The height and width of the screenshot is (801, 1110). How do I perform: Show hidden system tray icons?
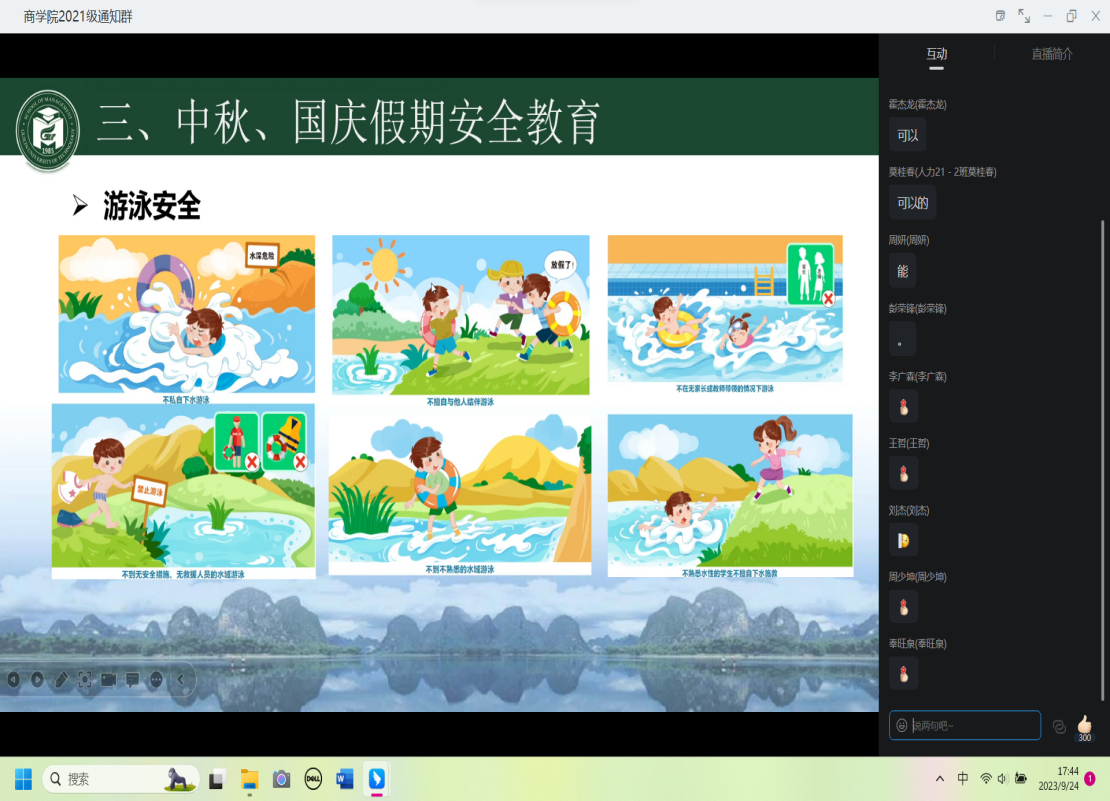point(939,779)
